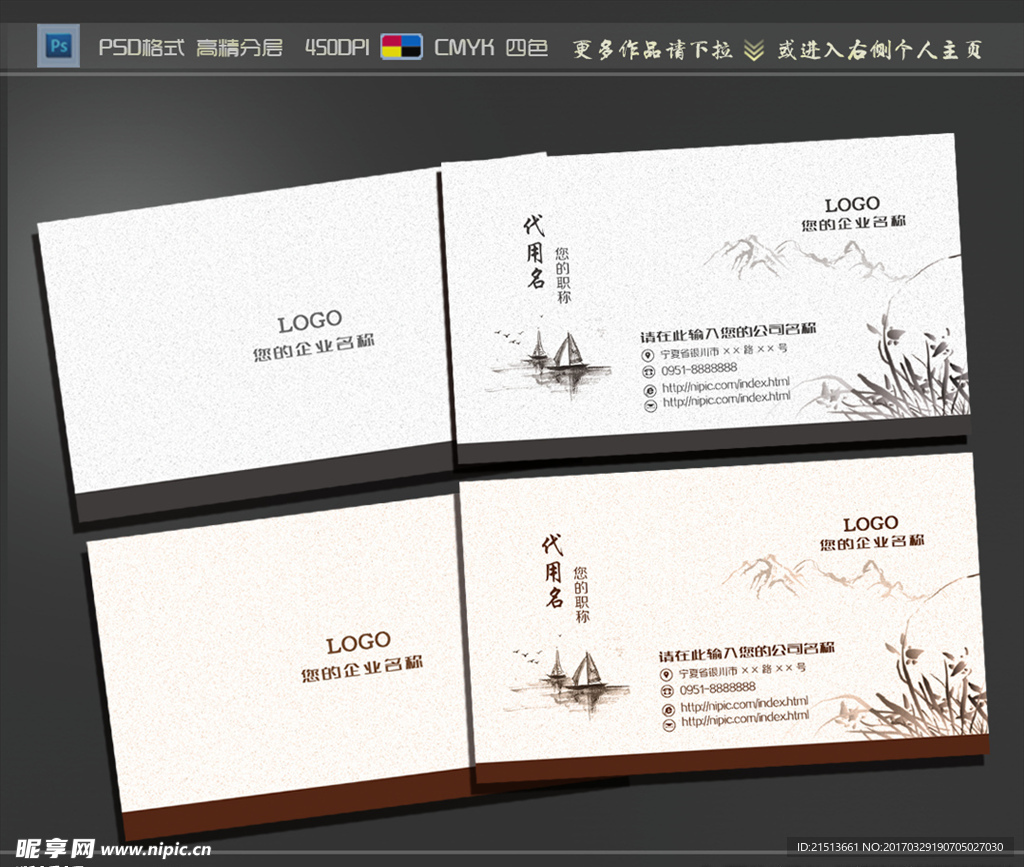Click '代用名' on the upper grey card
This screenshot has width=1024, height=867.
(x=534, y=252)
